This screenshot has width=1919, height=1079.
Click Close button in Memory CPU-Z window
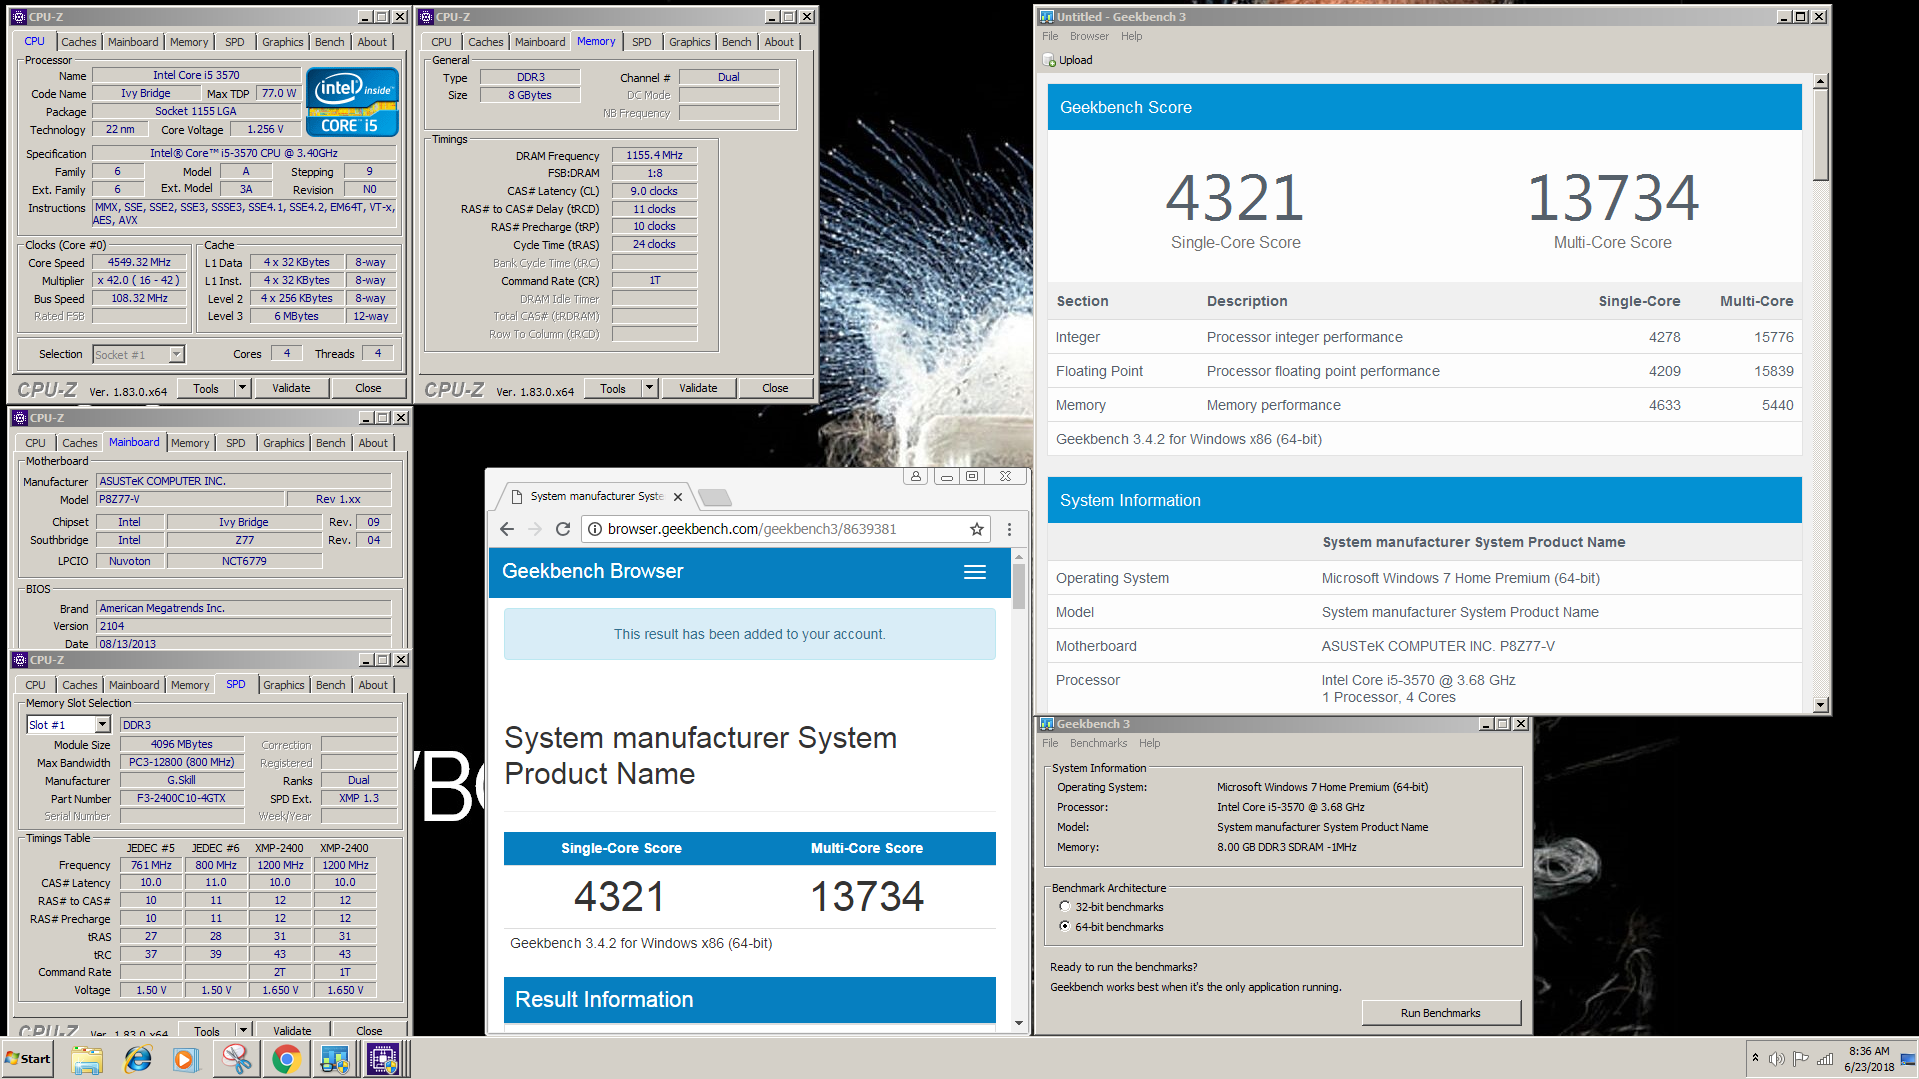(x=775, y=388)
